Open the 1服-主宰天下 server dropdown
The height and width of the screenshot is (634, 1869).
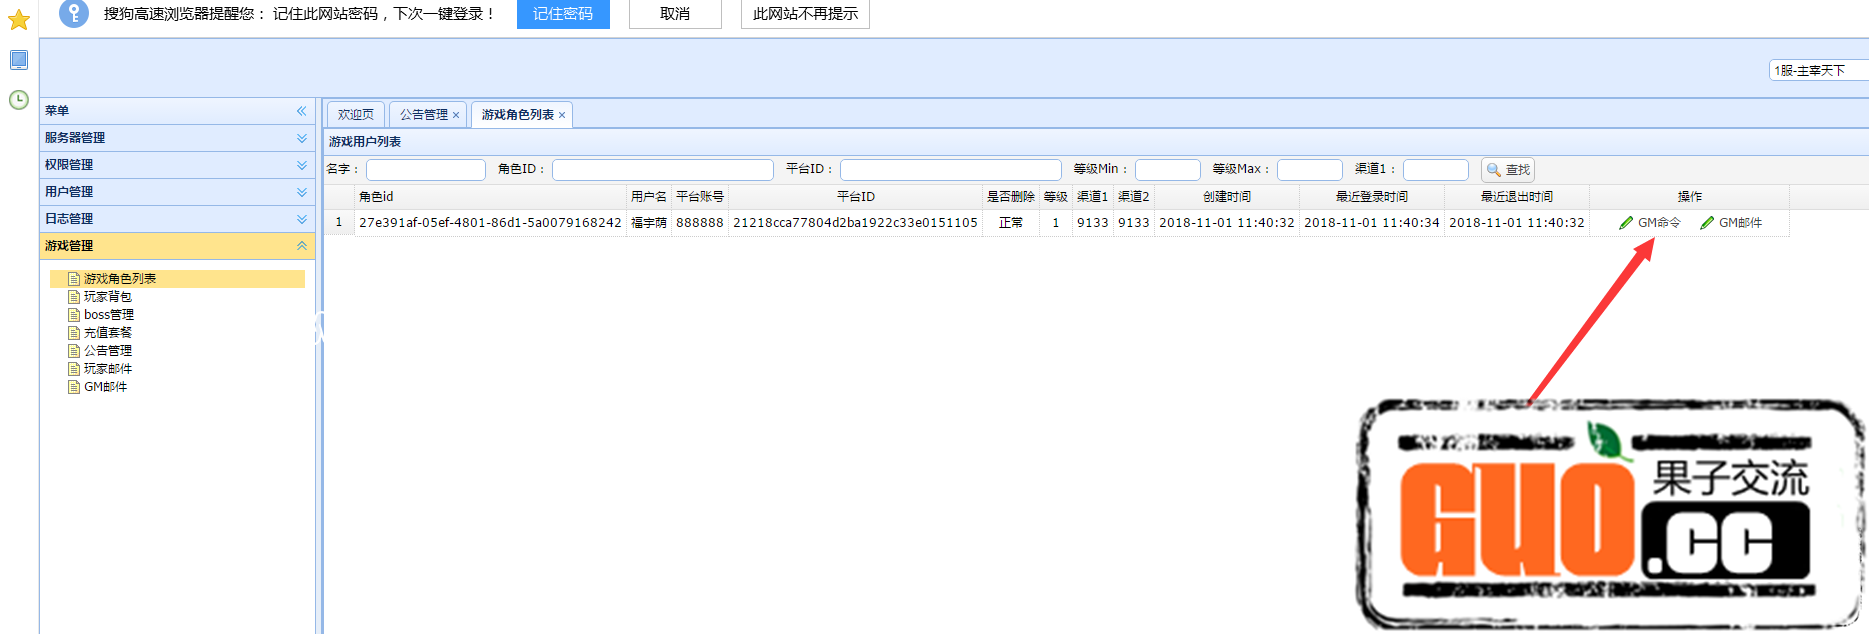pyautogui.click(x=1817, y=70)
